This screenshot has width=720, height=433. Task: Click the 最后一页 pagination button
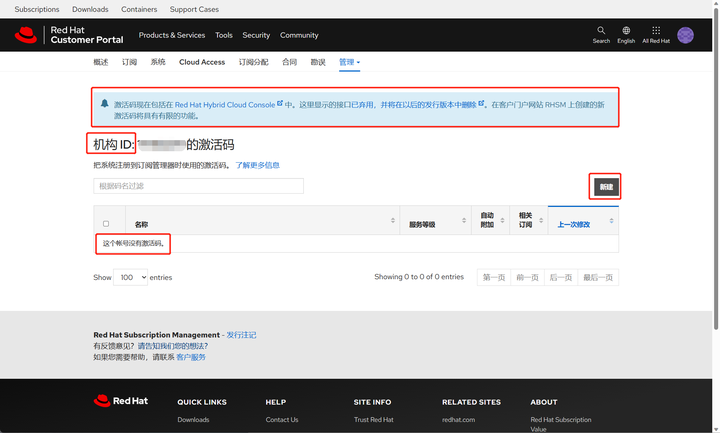[x=598, y=277]
